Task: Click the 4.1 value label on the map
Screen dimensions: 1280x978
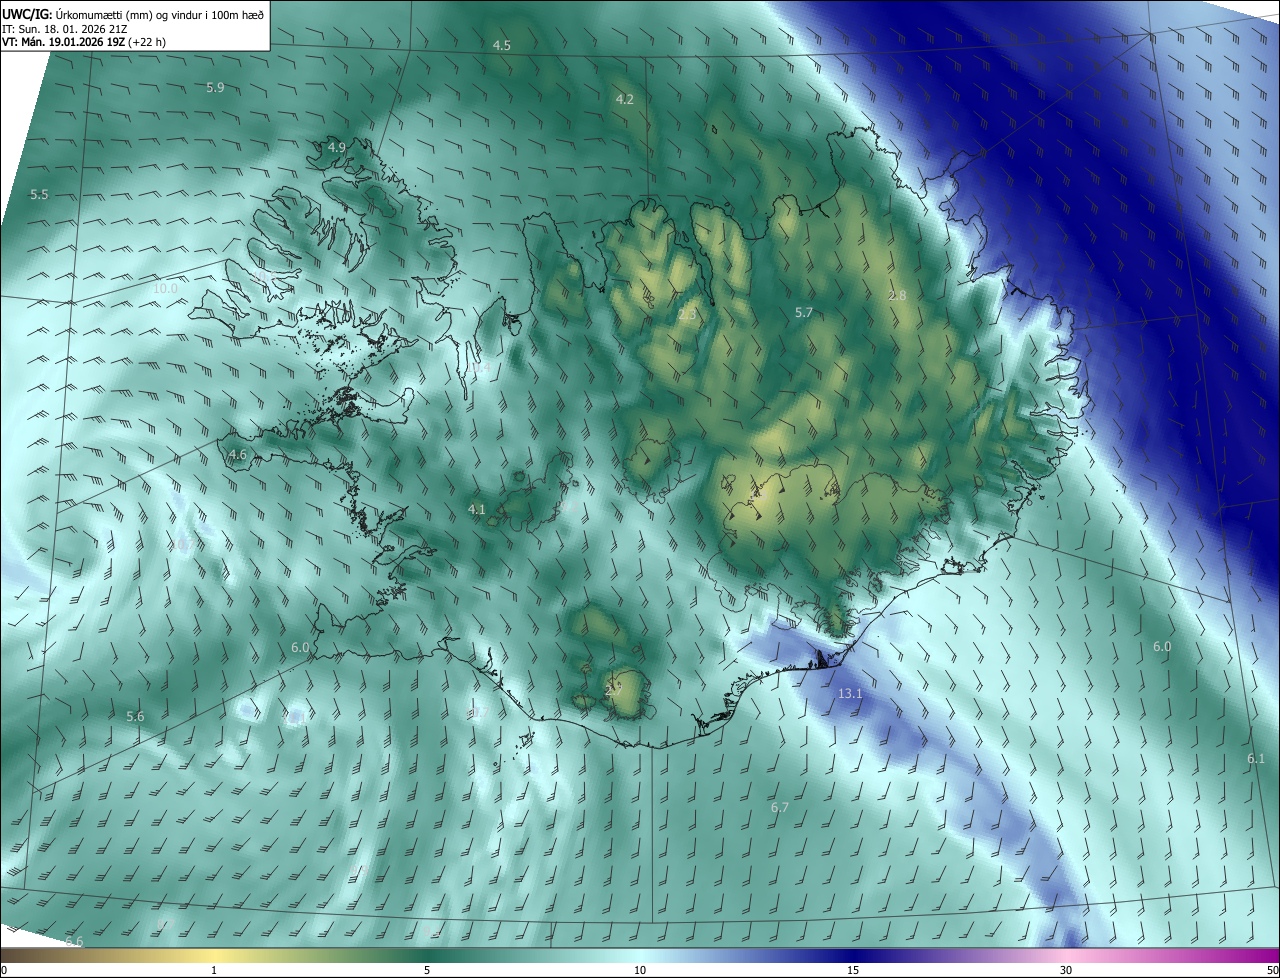Action: [477, 510]
